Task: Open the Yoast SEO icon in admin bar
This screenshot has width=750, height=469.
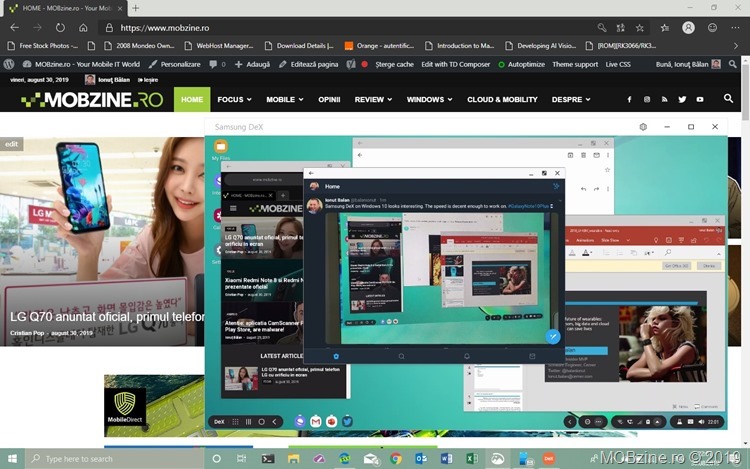Action: tap(351, 64)
